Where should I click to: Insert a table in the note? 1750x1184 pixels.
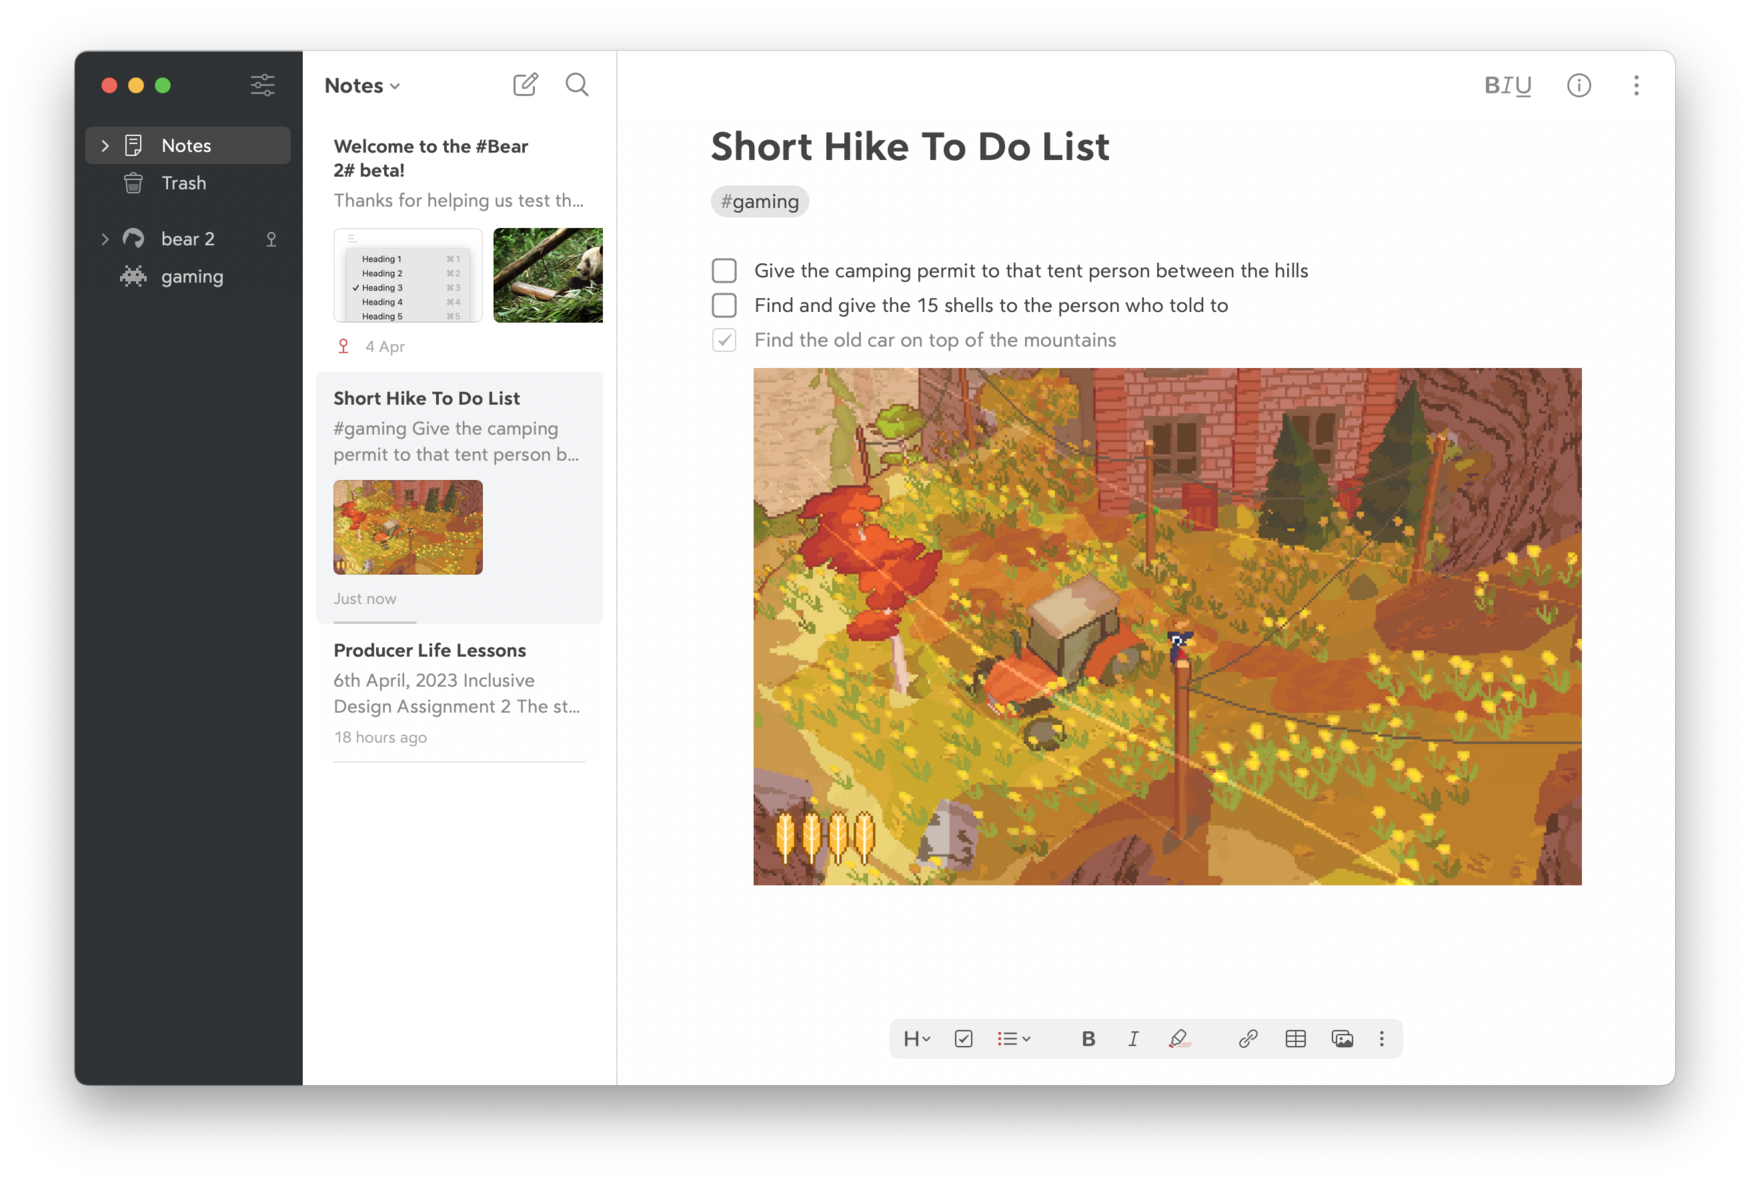click(1295, 1039)
